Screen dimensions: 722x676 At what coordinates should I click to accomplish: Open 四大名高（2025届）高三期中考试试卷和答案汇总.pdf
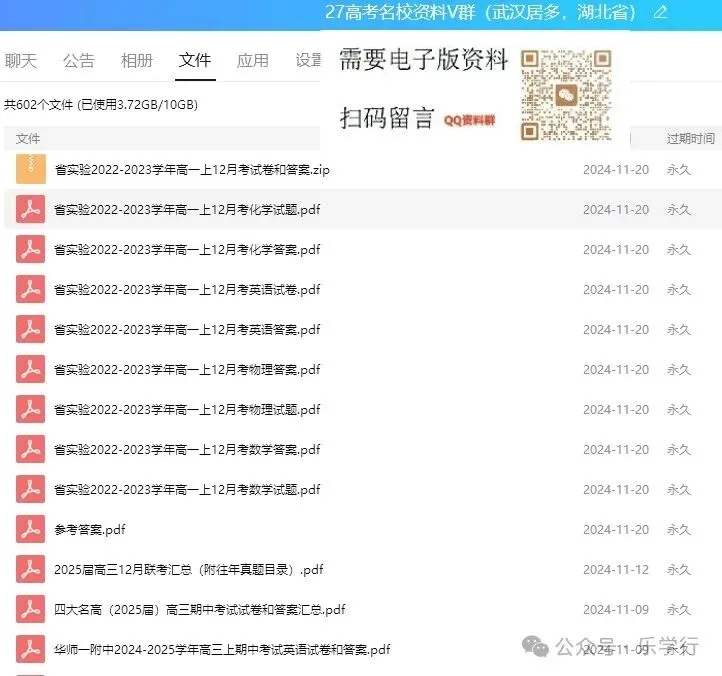pos(200,610)
